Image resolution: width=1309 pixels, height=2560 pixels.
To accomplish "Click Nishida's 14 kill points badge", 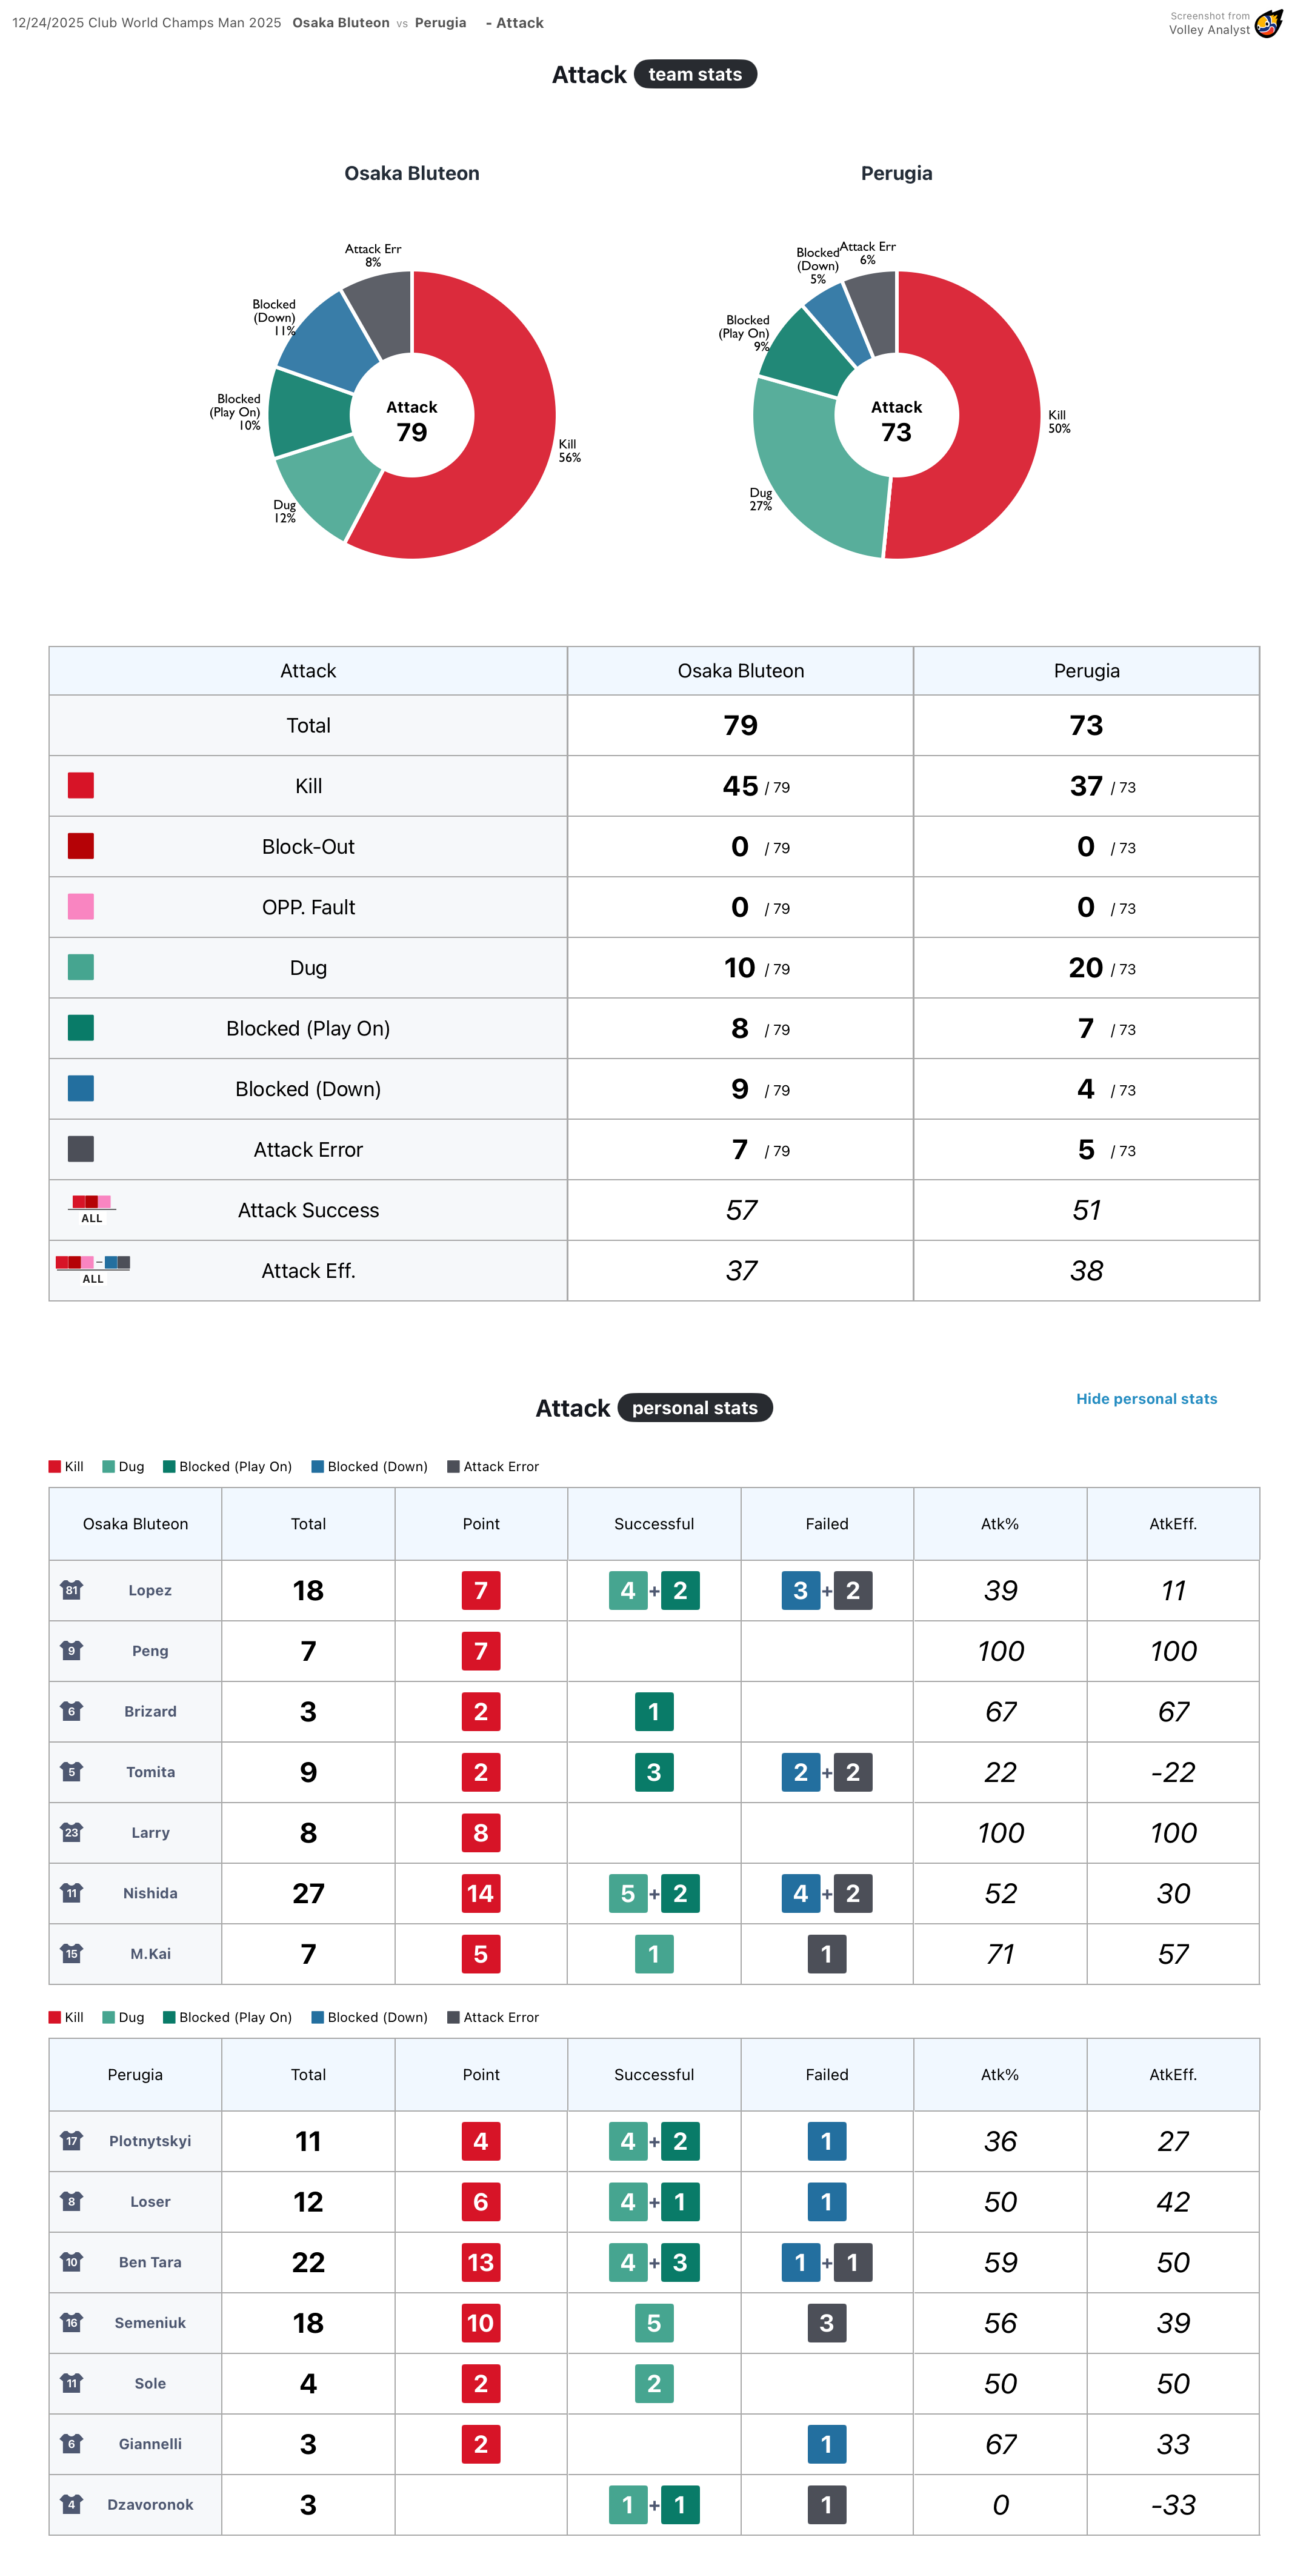I will (x=480, y=1892).
